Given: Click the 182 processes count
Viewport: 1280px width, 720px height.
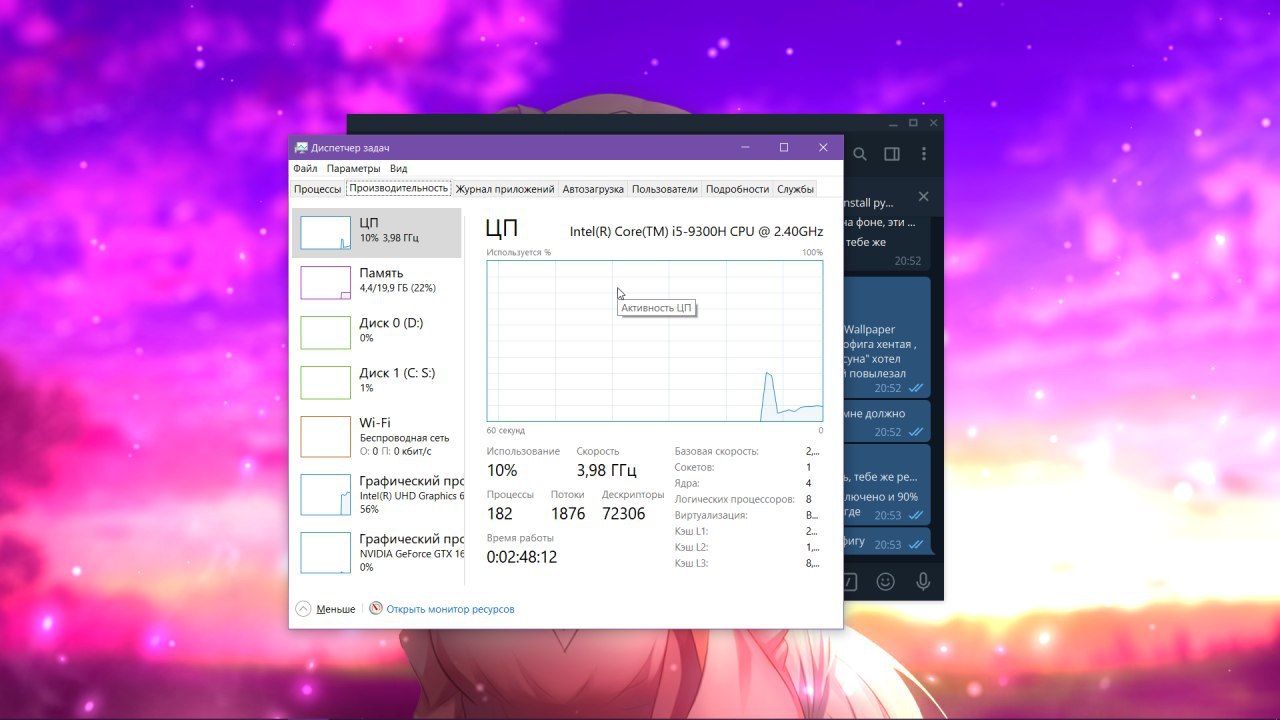Looking at the screenshot, I should (500, 513).
